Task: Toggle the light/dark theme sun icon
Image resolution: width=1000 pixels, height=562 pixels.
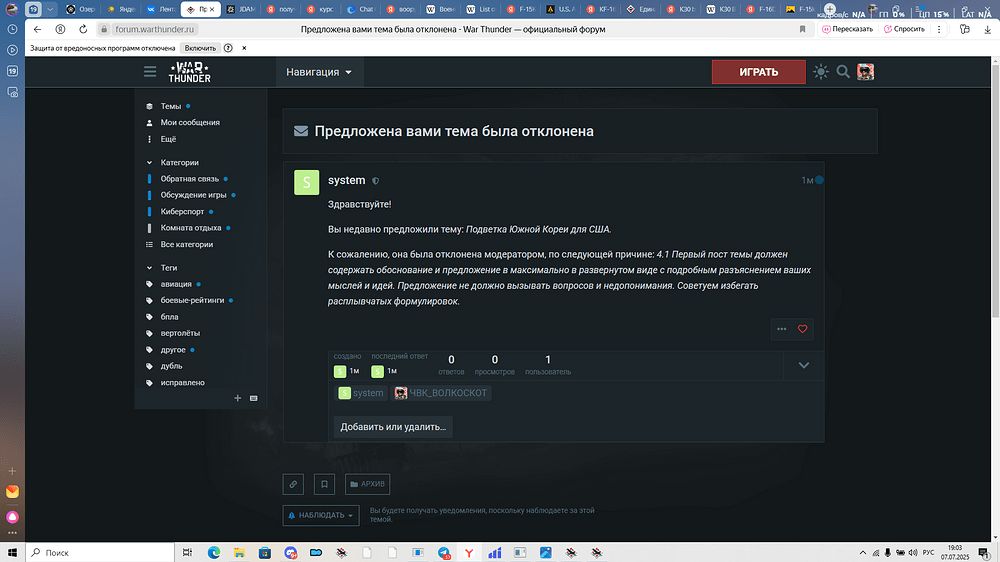Action: (821, 72)
